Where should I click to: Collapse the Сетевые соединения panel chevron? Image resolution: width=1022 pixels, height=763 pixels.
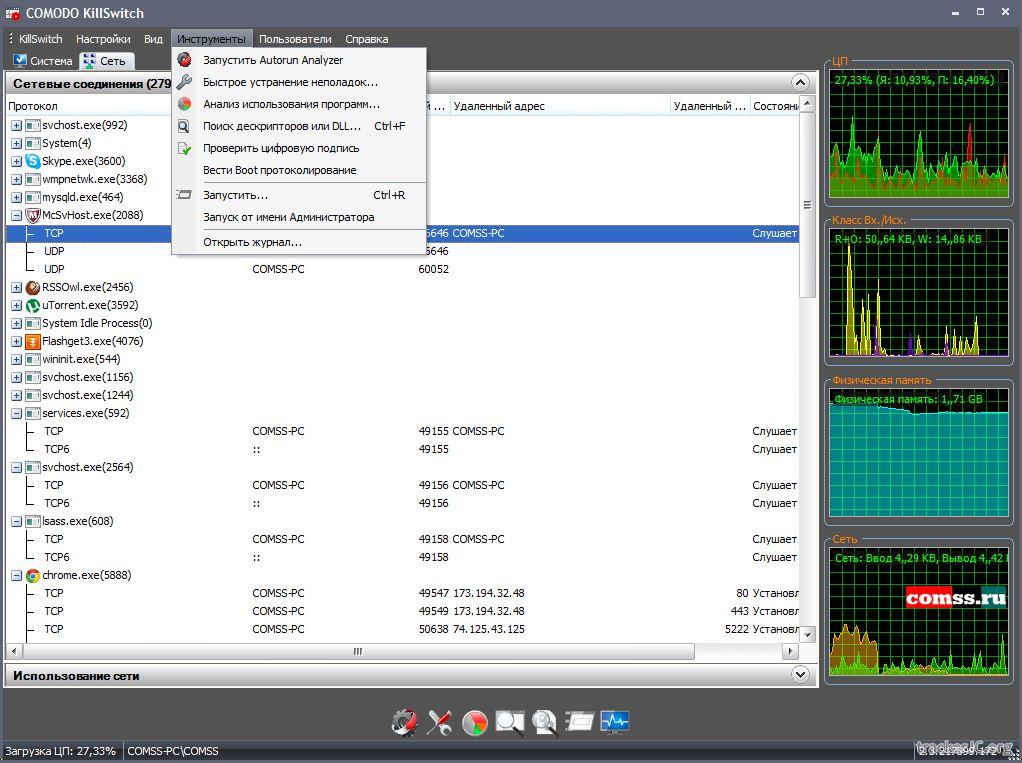click(x=799, y=84)
